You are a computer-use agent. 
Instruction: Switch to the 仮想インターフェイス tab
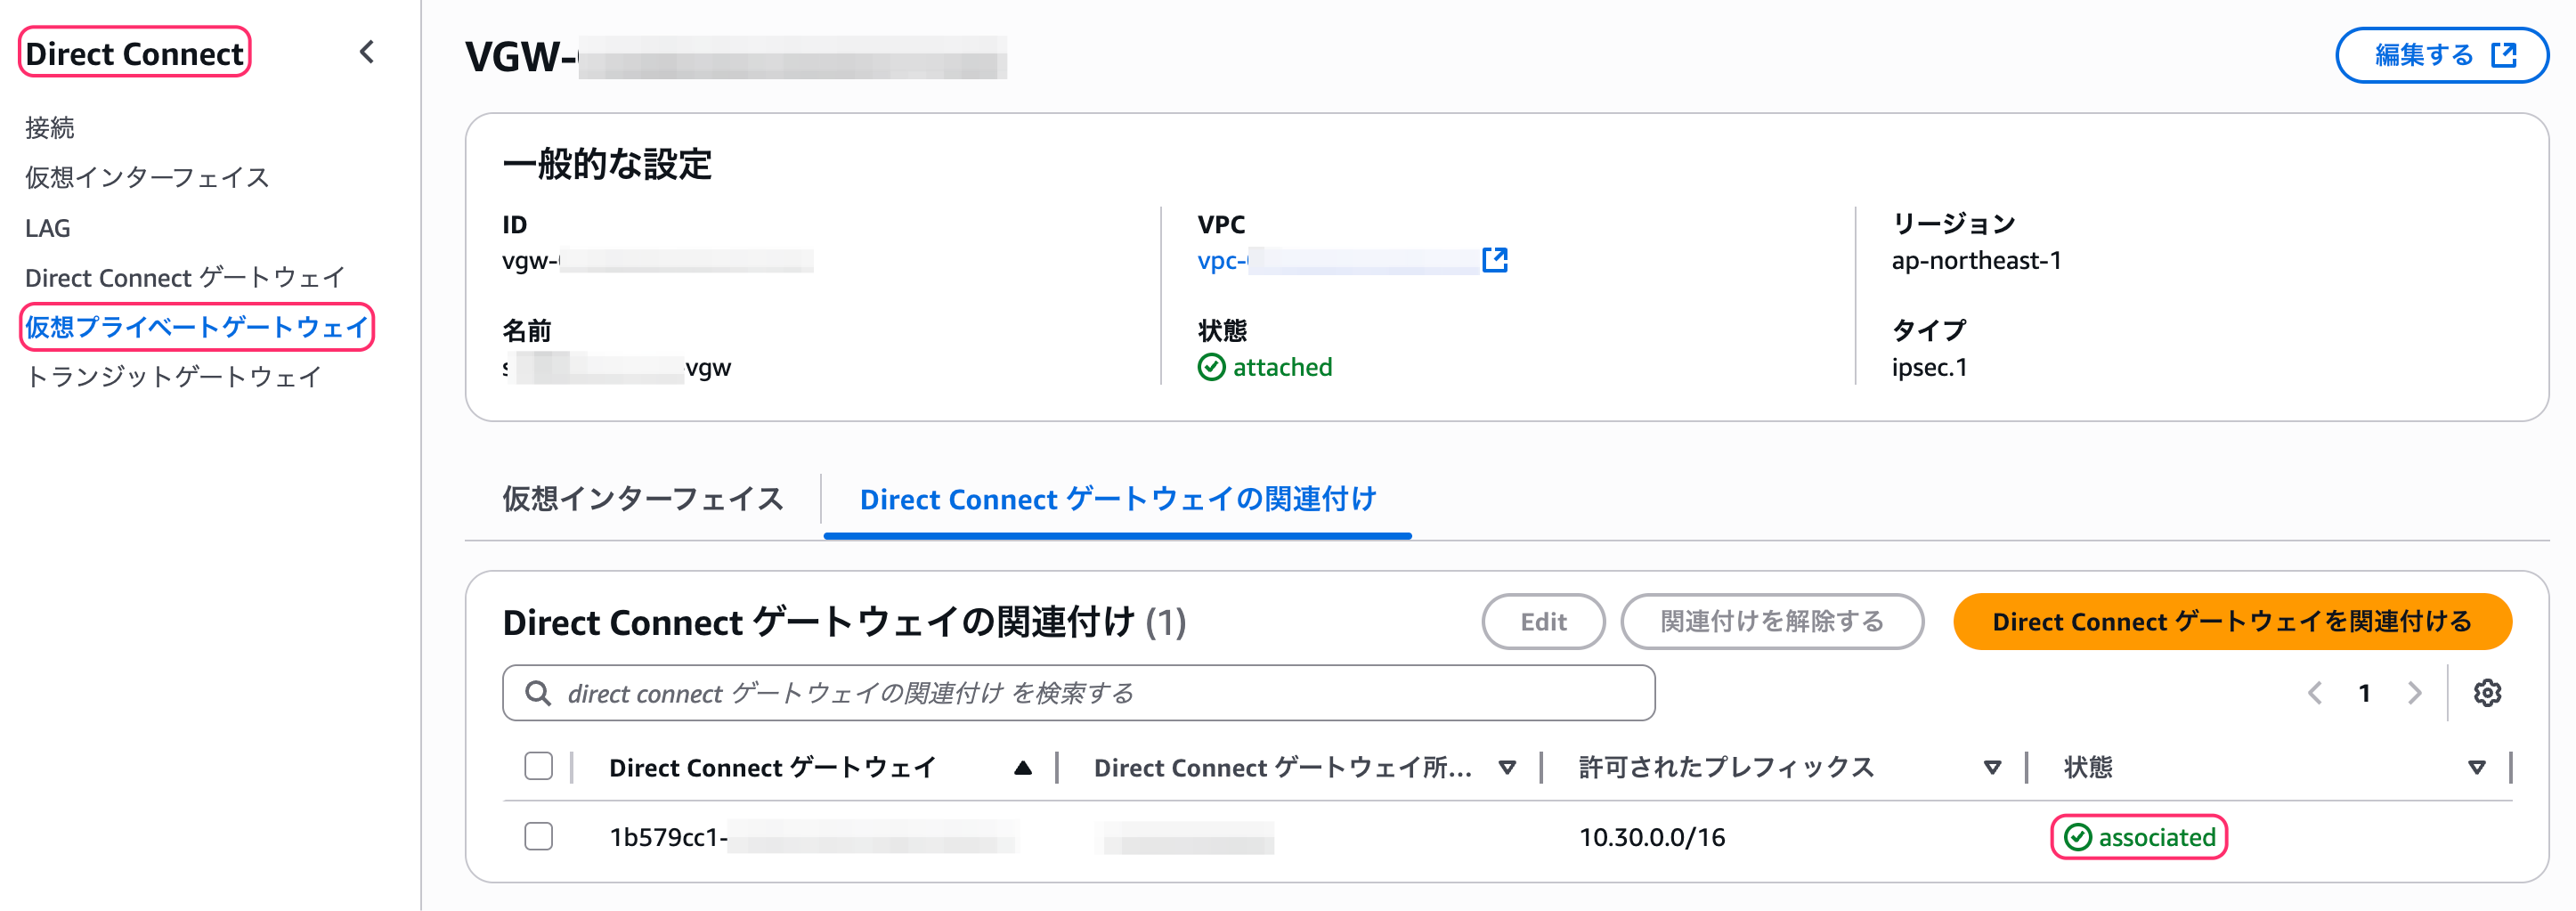pyautogui.click(x=643, y=499)
